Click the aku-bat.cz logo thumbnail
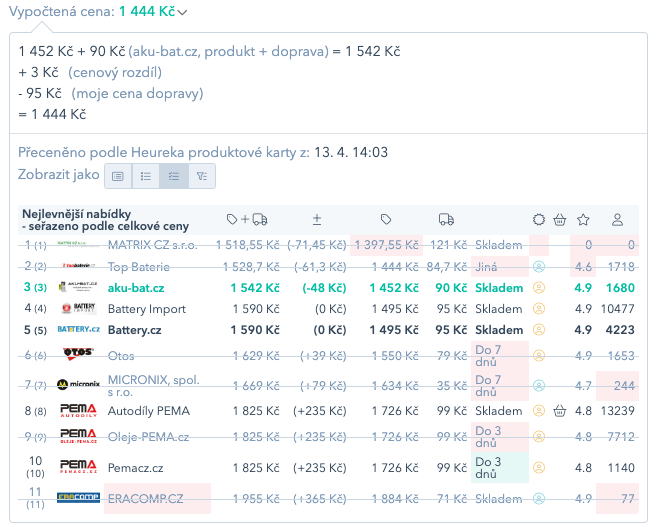Image resolution: width=656 pixels, height=527 pixels. pos(78,287)
